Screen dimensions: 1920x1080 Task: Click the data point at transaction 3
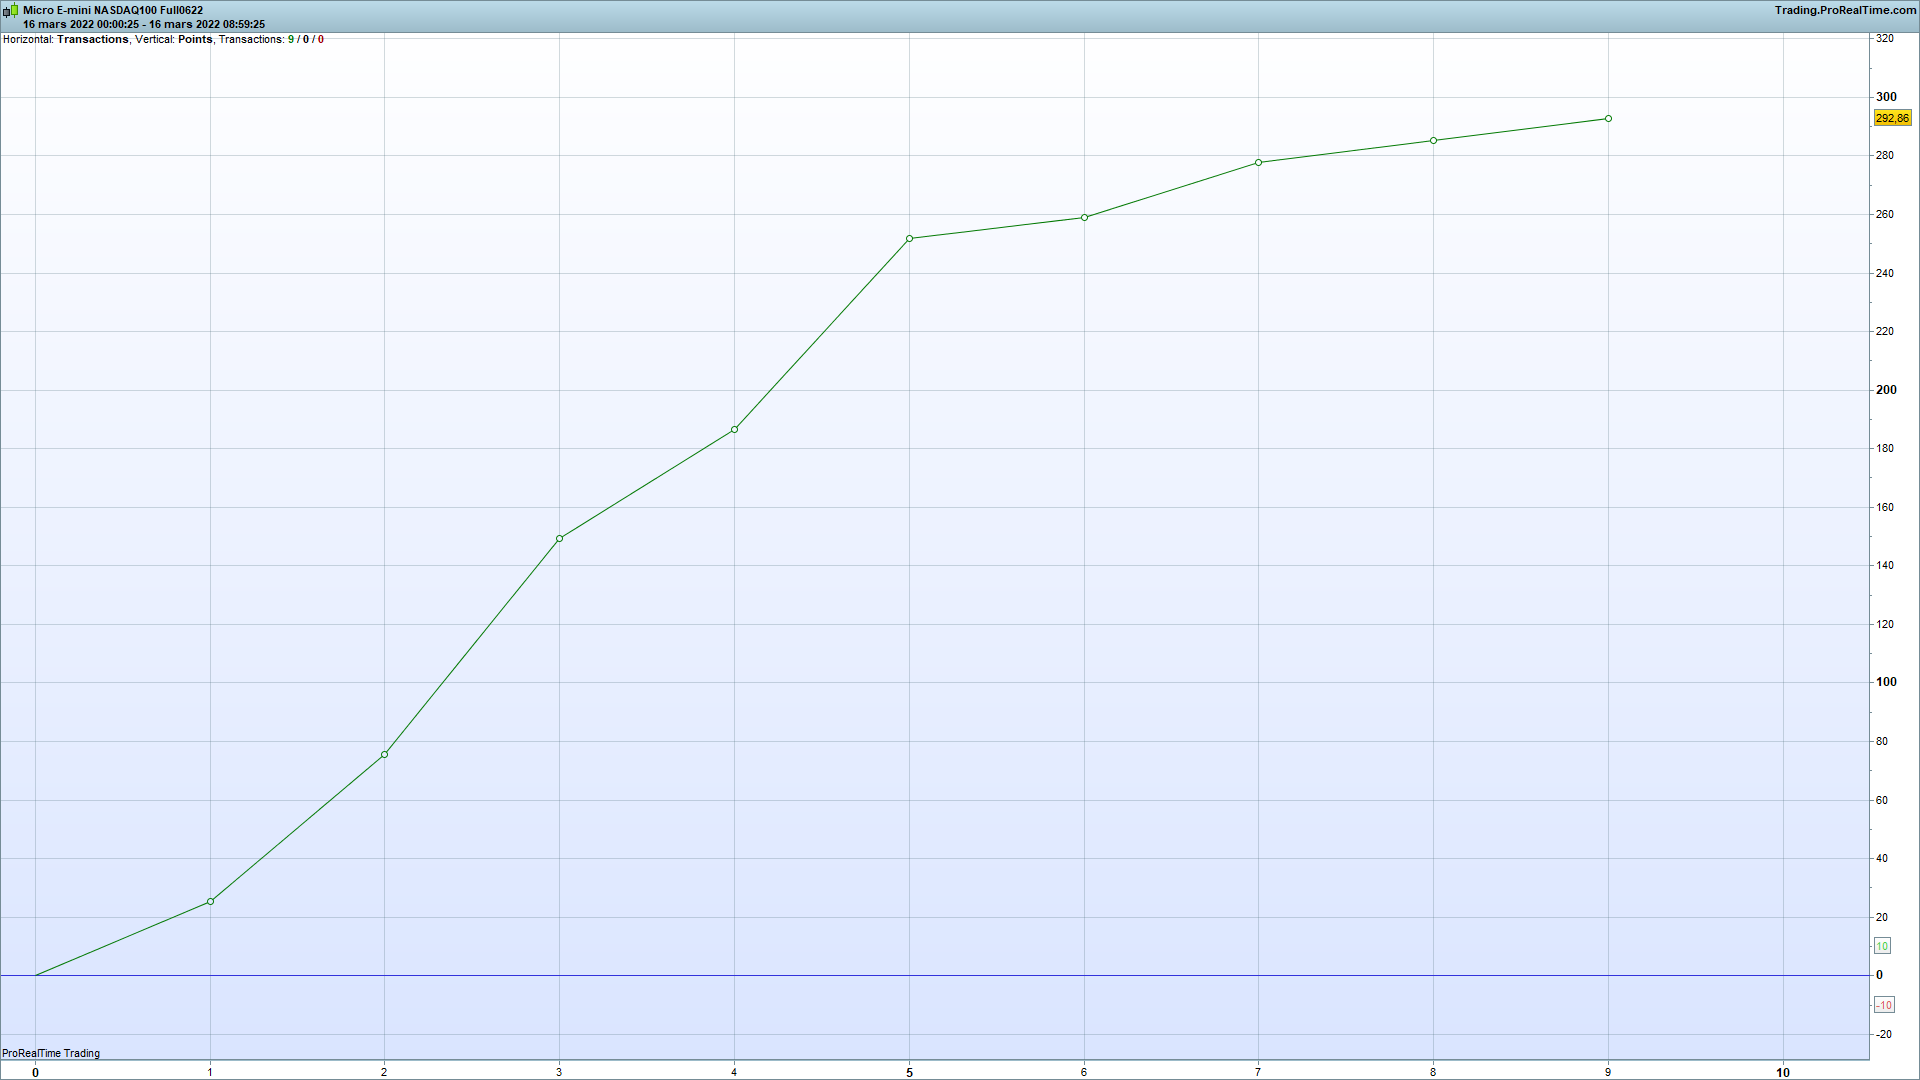click(x=559, y=539)
